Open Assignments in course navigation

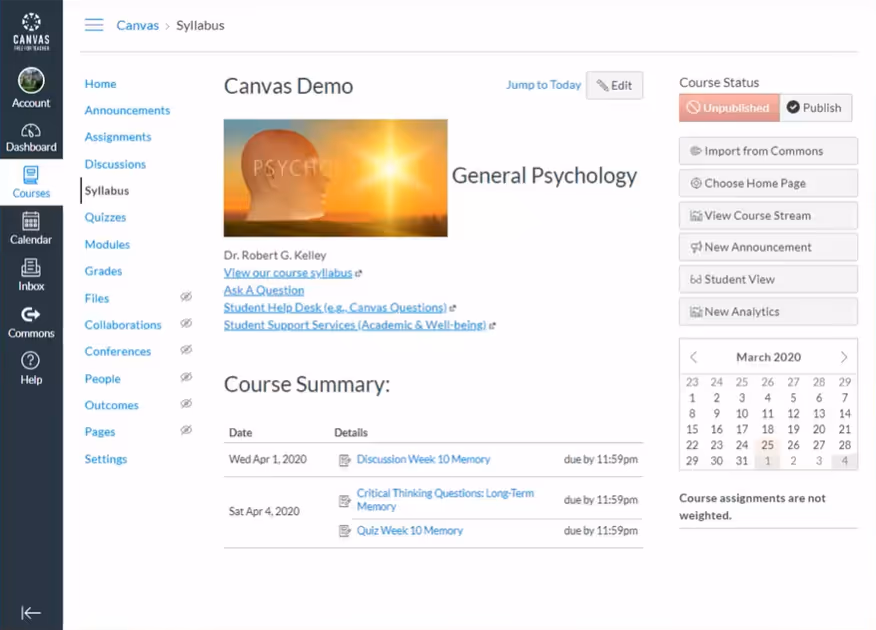coord(118,137)
